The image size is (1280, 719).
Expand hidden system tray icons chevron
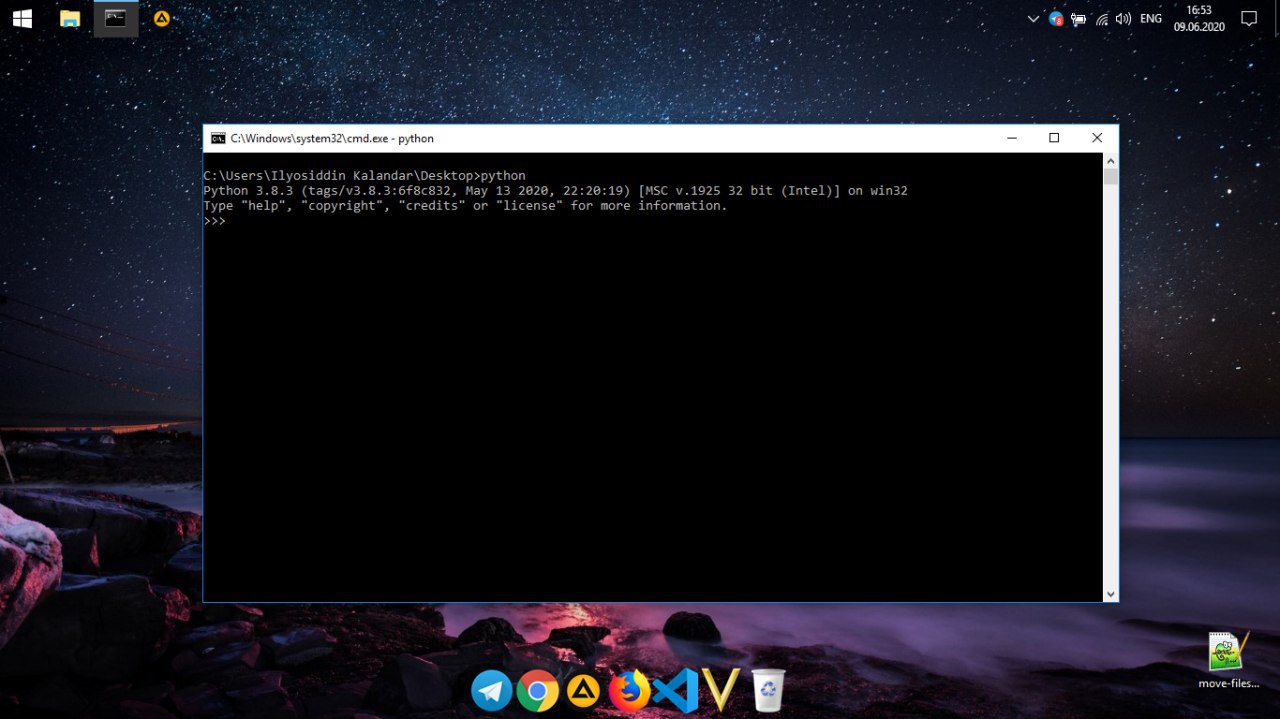click(x=1033, y=18)
